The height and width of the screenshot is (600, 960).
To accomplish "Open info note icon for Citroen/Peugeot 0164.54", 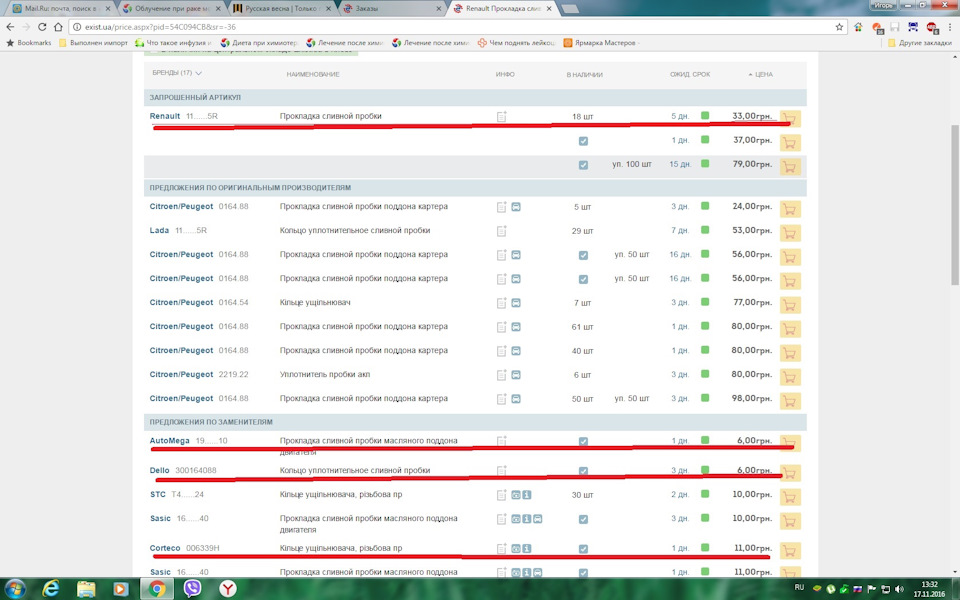I will click(x=501, y=303).
